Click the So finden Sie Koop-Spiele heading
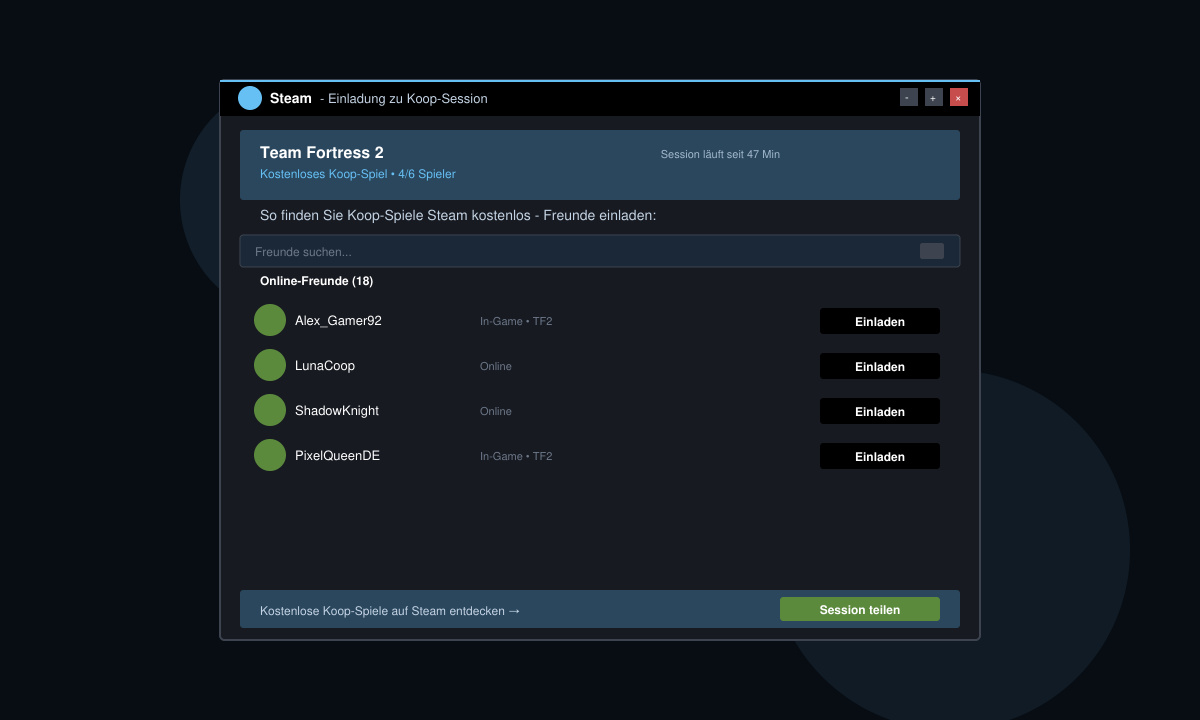The height and width of the screenshot is (720, 1200). point(458,215)
